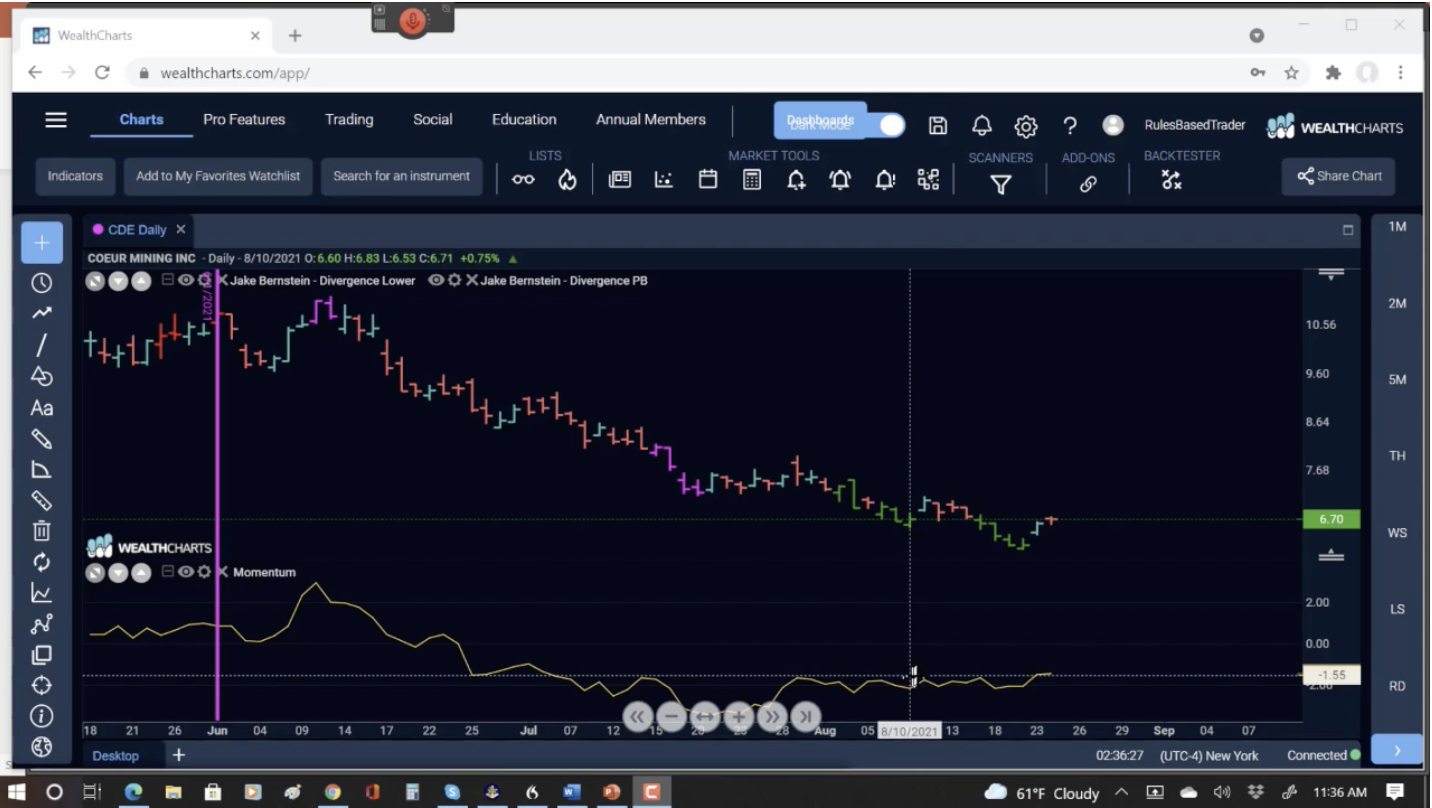
Task: Click the crosshair target icon in left toolbar
Action: [42, 686]
